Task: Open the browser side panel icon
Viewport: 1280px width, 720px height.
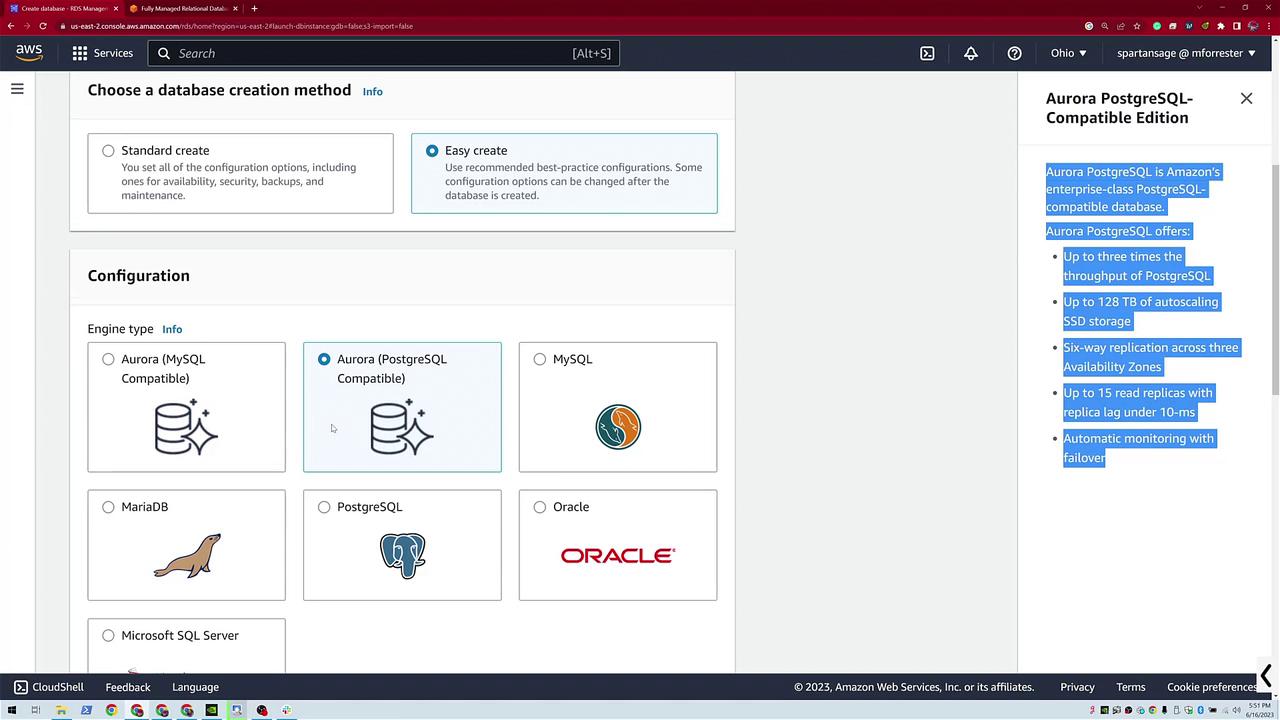Action: click(x=1237, y=26)
